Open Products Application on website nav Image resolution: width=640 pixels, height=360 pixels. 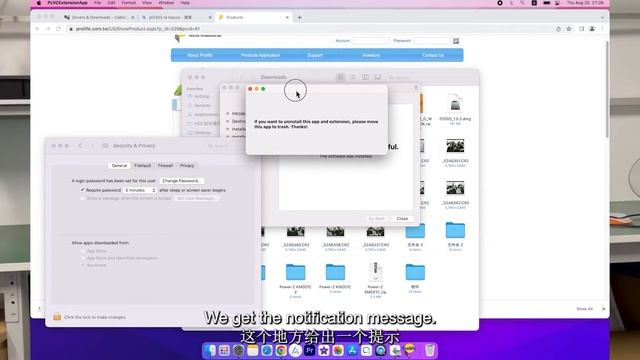click(x=260, y=55)
